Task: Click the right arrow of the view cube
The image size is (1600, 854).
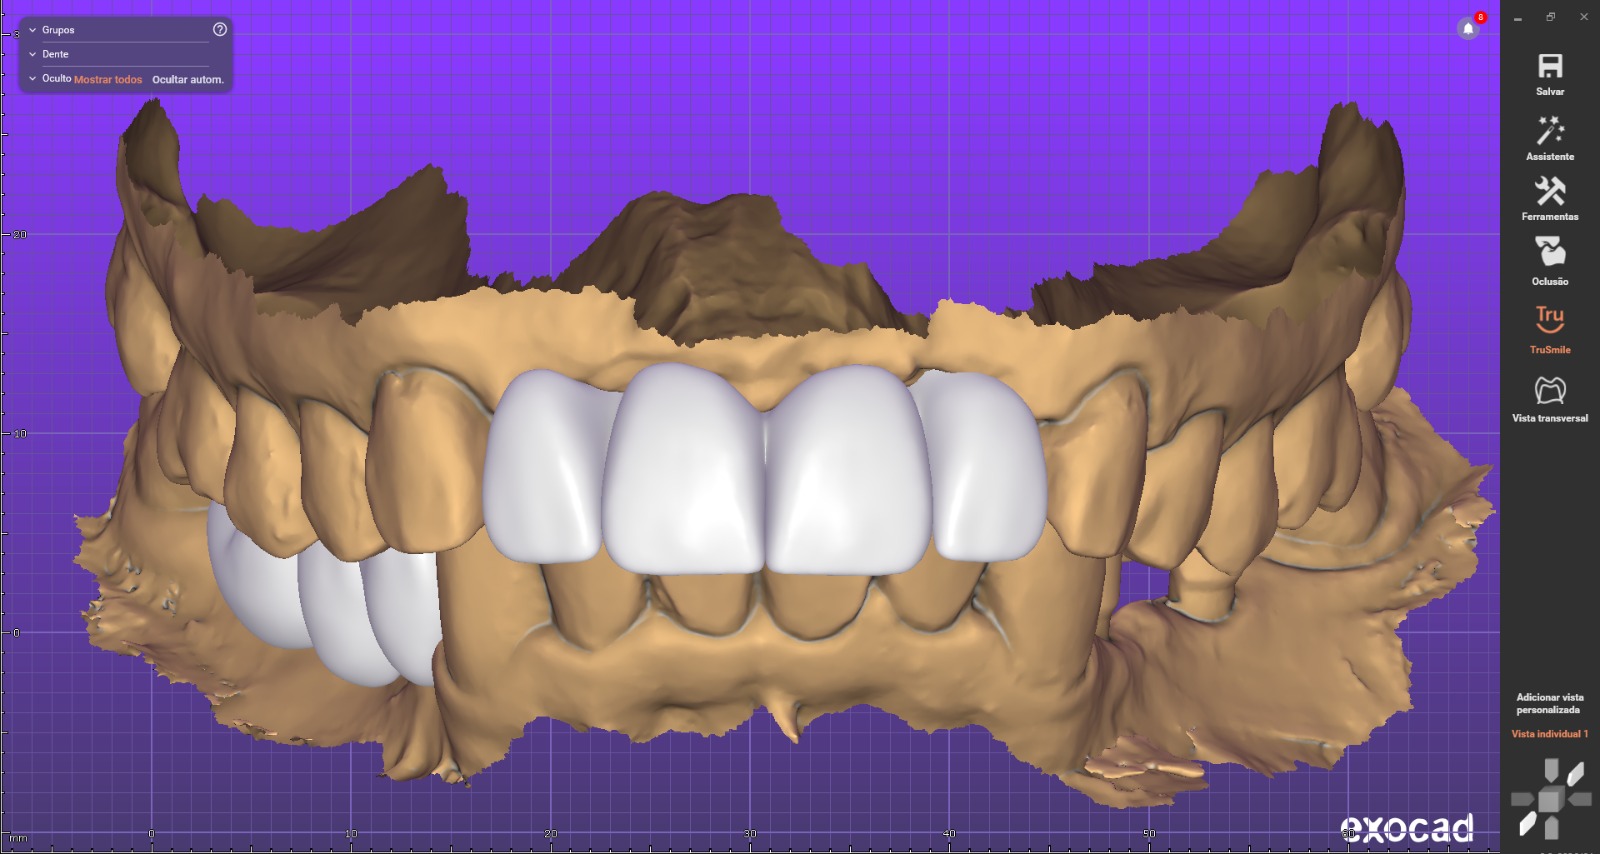Action: click(1581, 799)
